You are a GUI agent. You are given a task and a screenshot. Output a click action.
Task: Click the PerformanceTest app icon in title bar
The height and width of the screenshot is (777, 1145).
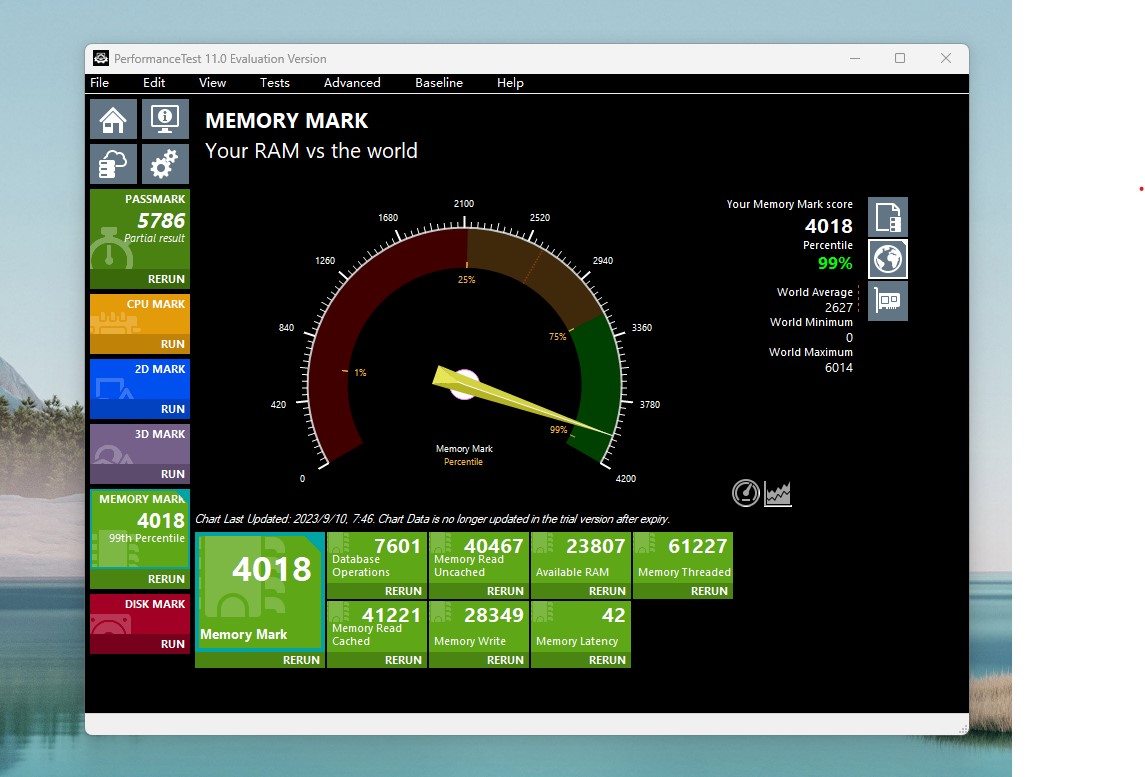click(x=101, y=58)
